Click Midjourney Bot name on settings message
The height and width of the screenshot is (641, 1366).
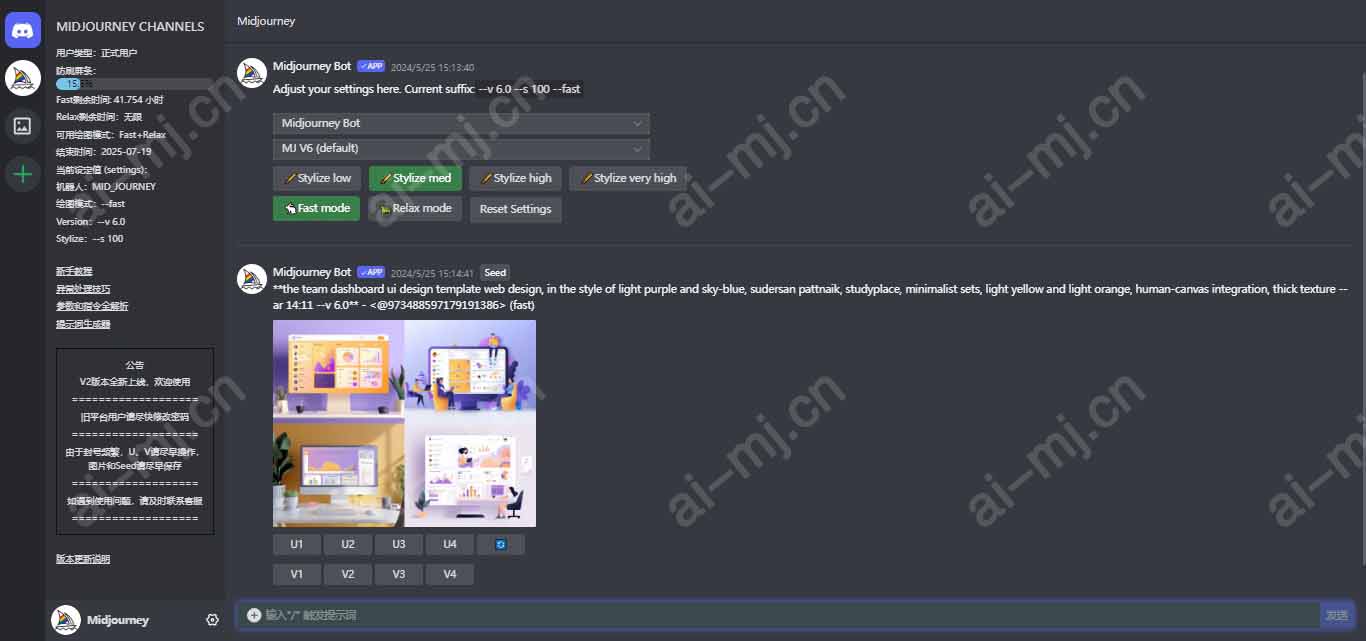point(312,66)
